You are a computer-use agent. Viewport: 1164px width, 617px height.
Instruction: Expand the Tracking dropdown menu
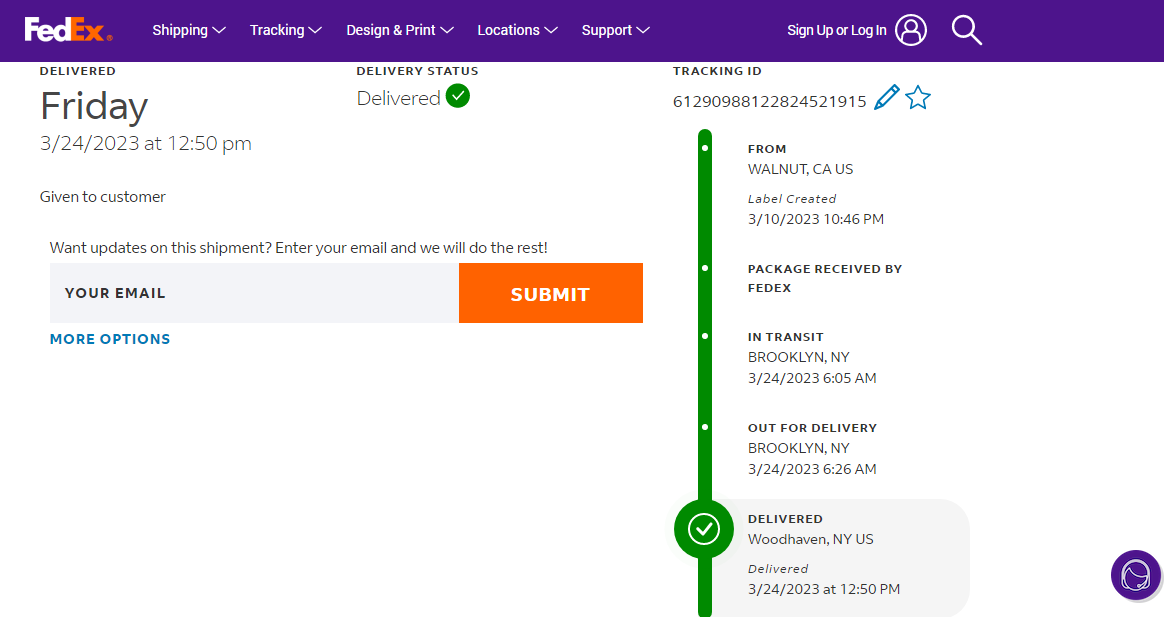coord(285,30)
